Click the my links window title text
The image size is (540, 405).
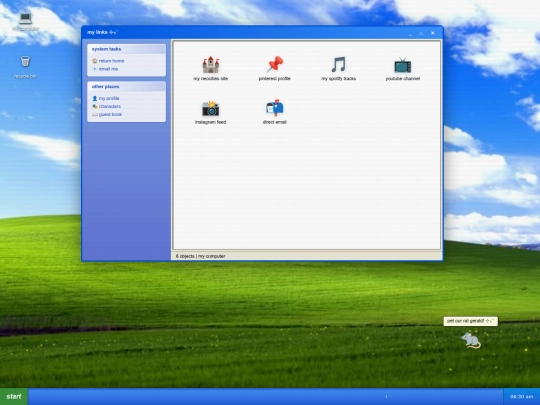coord(102,32)
